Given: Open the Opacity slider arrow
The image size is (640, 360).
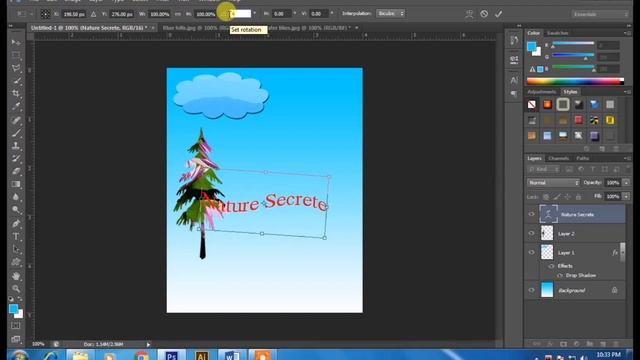Looking at the screenshot, I should click(626, 183).
